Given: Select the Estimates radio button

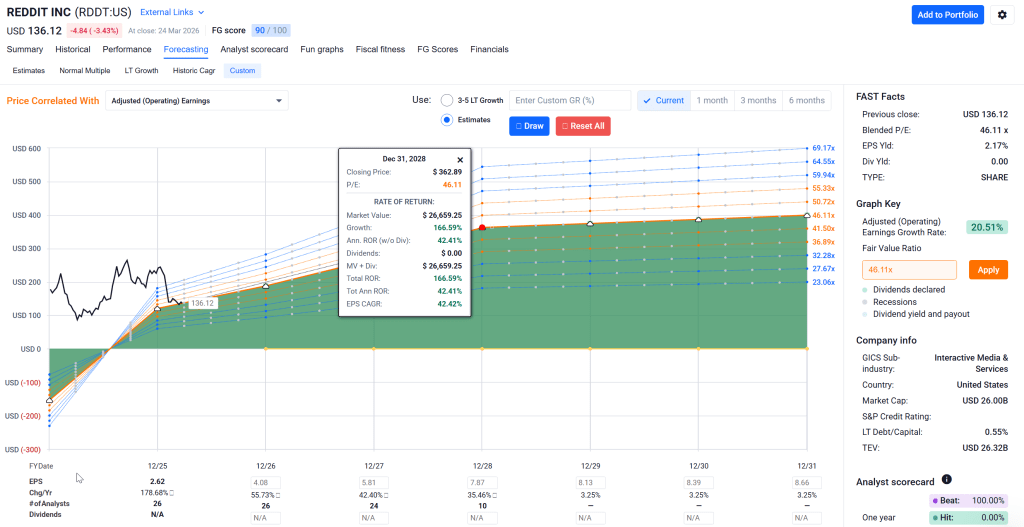Looking at the screenshot, I should tap(447, 120).
